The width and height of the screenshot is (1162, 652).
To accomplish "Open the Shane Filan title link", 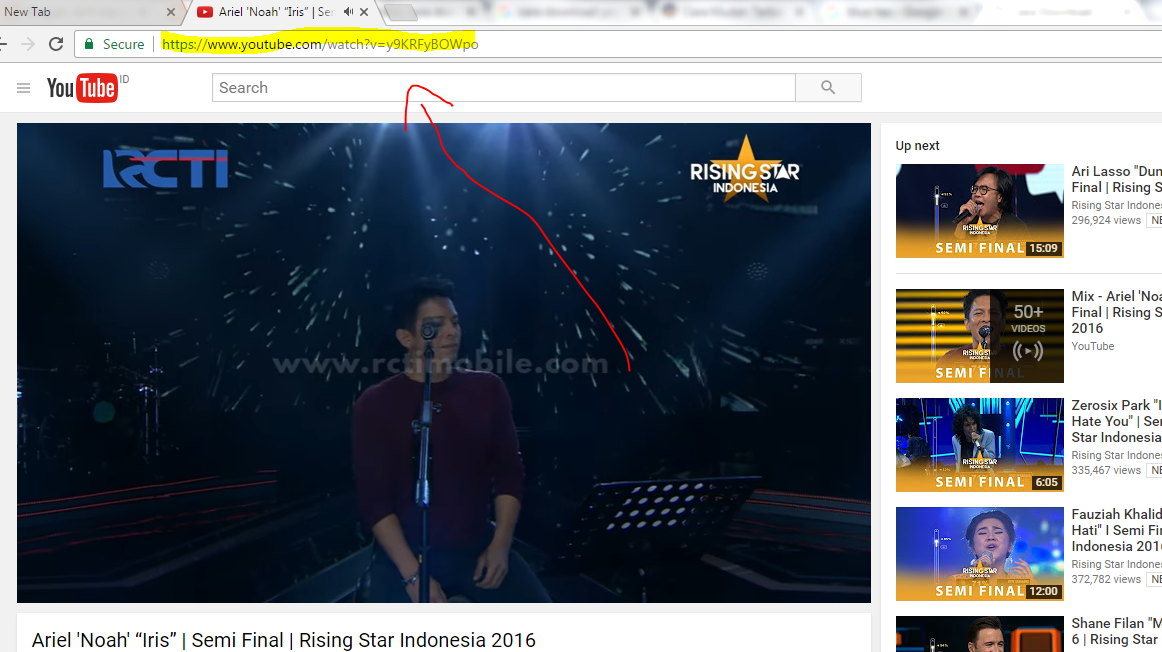I will pos(1117,631).
